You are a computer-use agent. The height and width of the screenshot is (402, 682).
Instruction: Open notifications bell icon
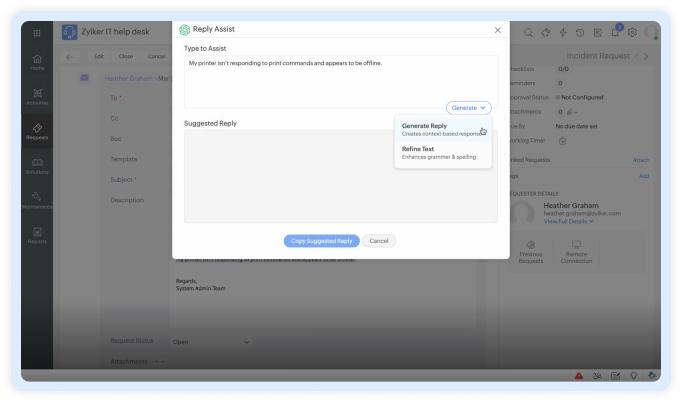[x=615, y=33]
